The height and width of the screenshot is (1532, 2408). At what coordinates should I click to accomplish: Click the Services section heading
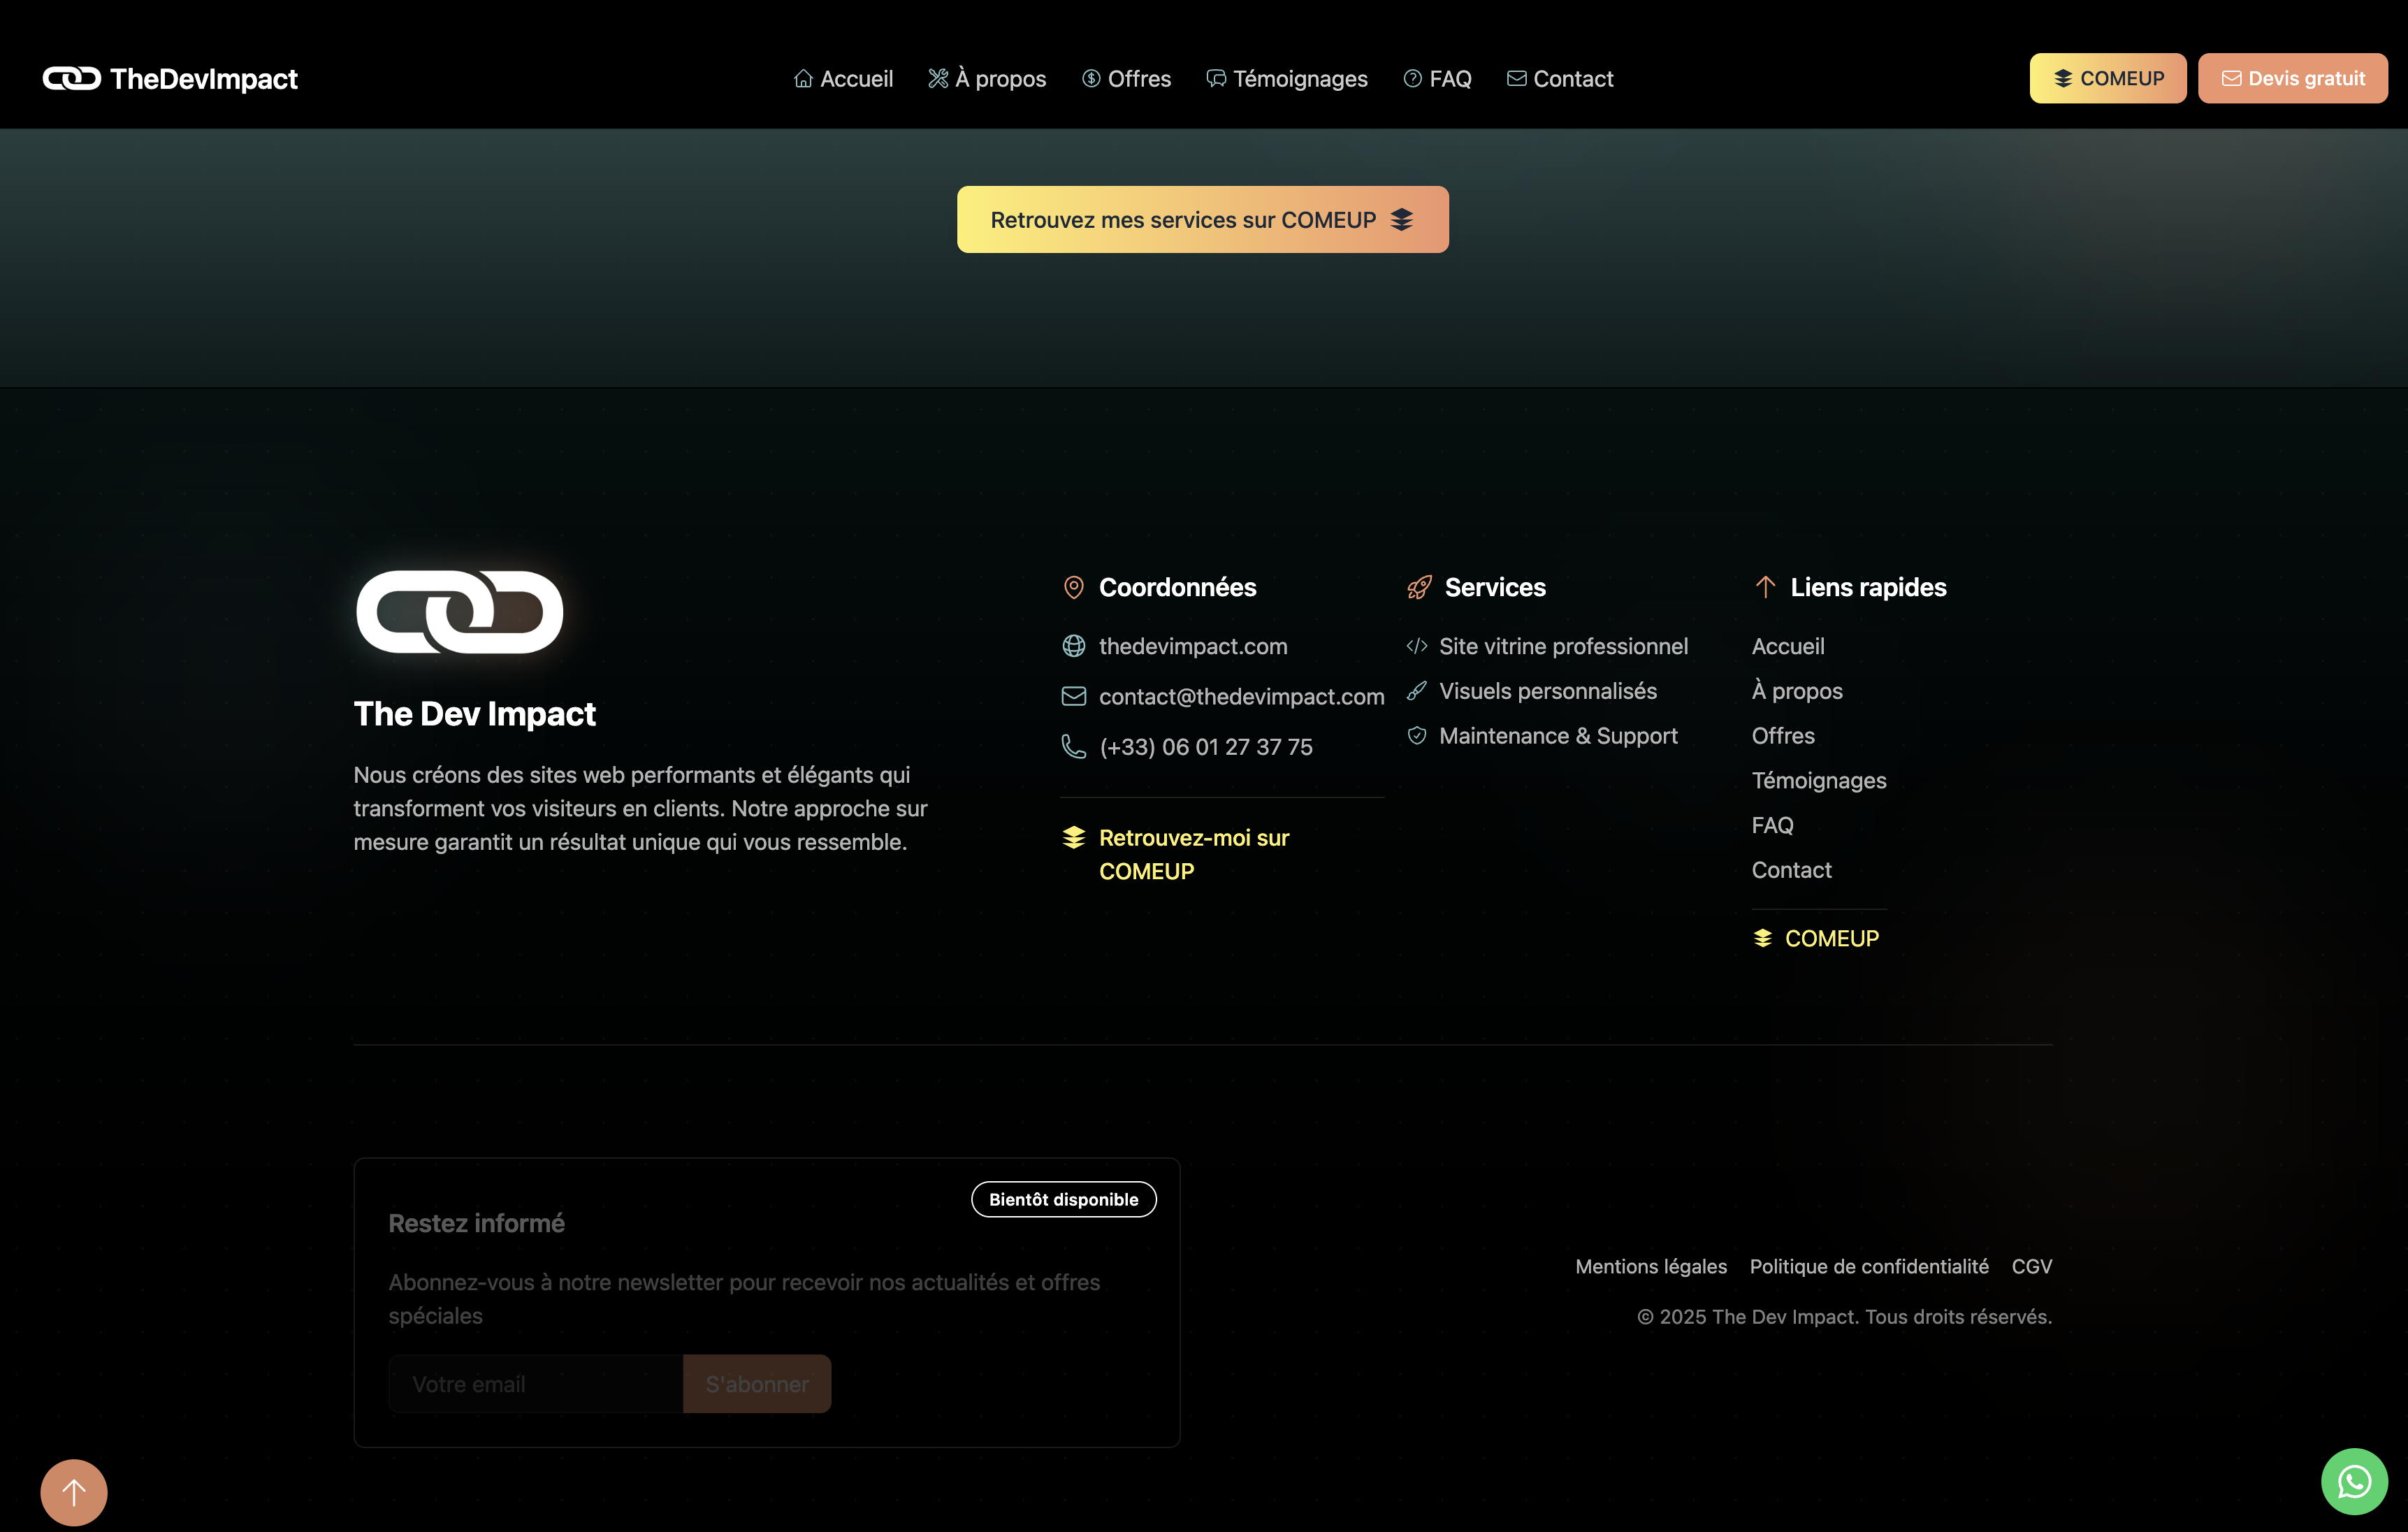[x=1495, y=587]
